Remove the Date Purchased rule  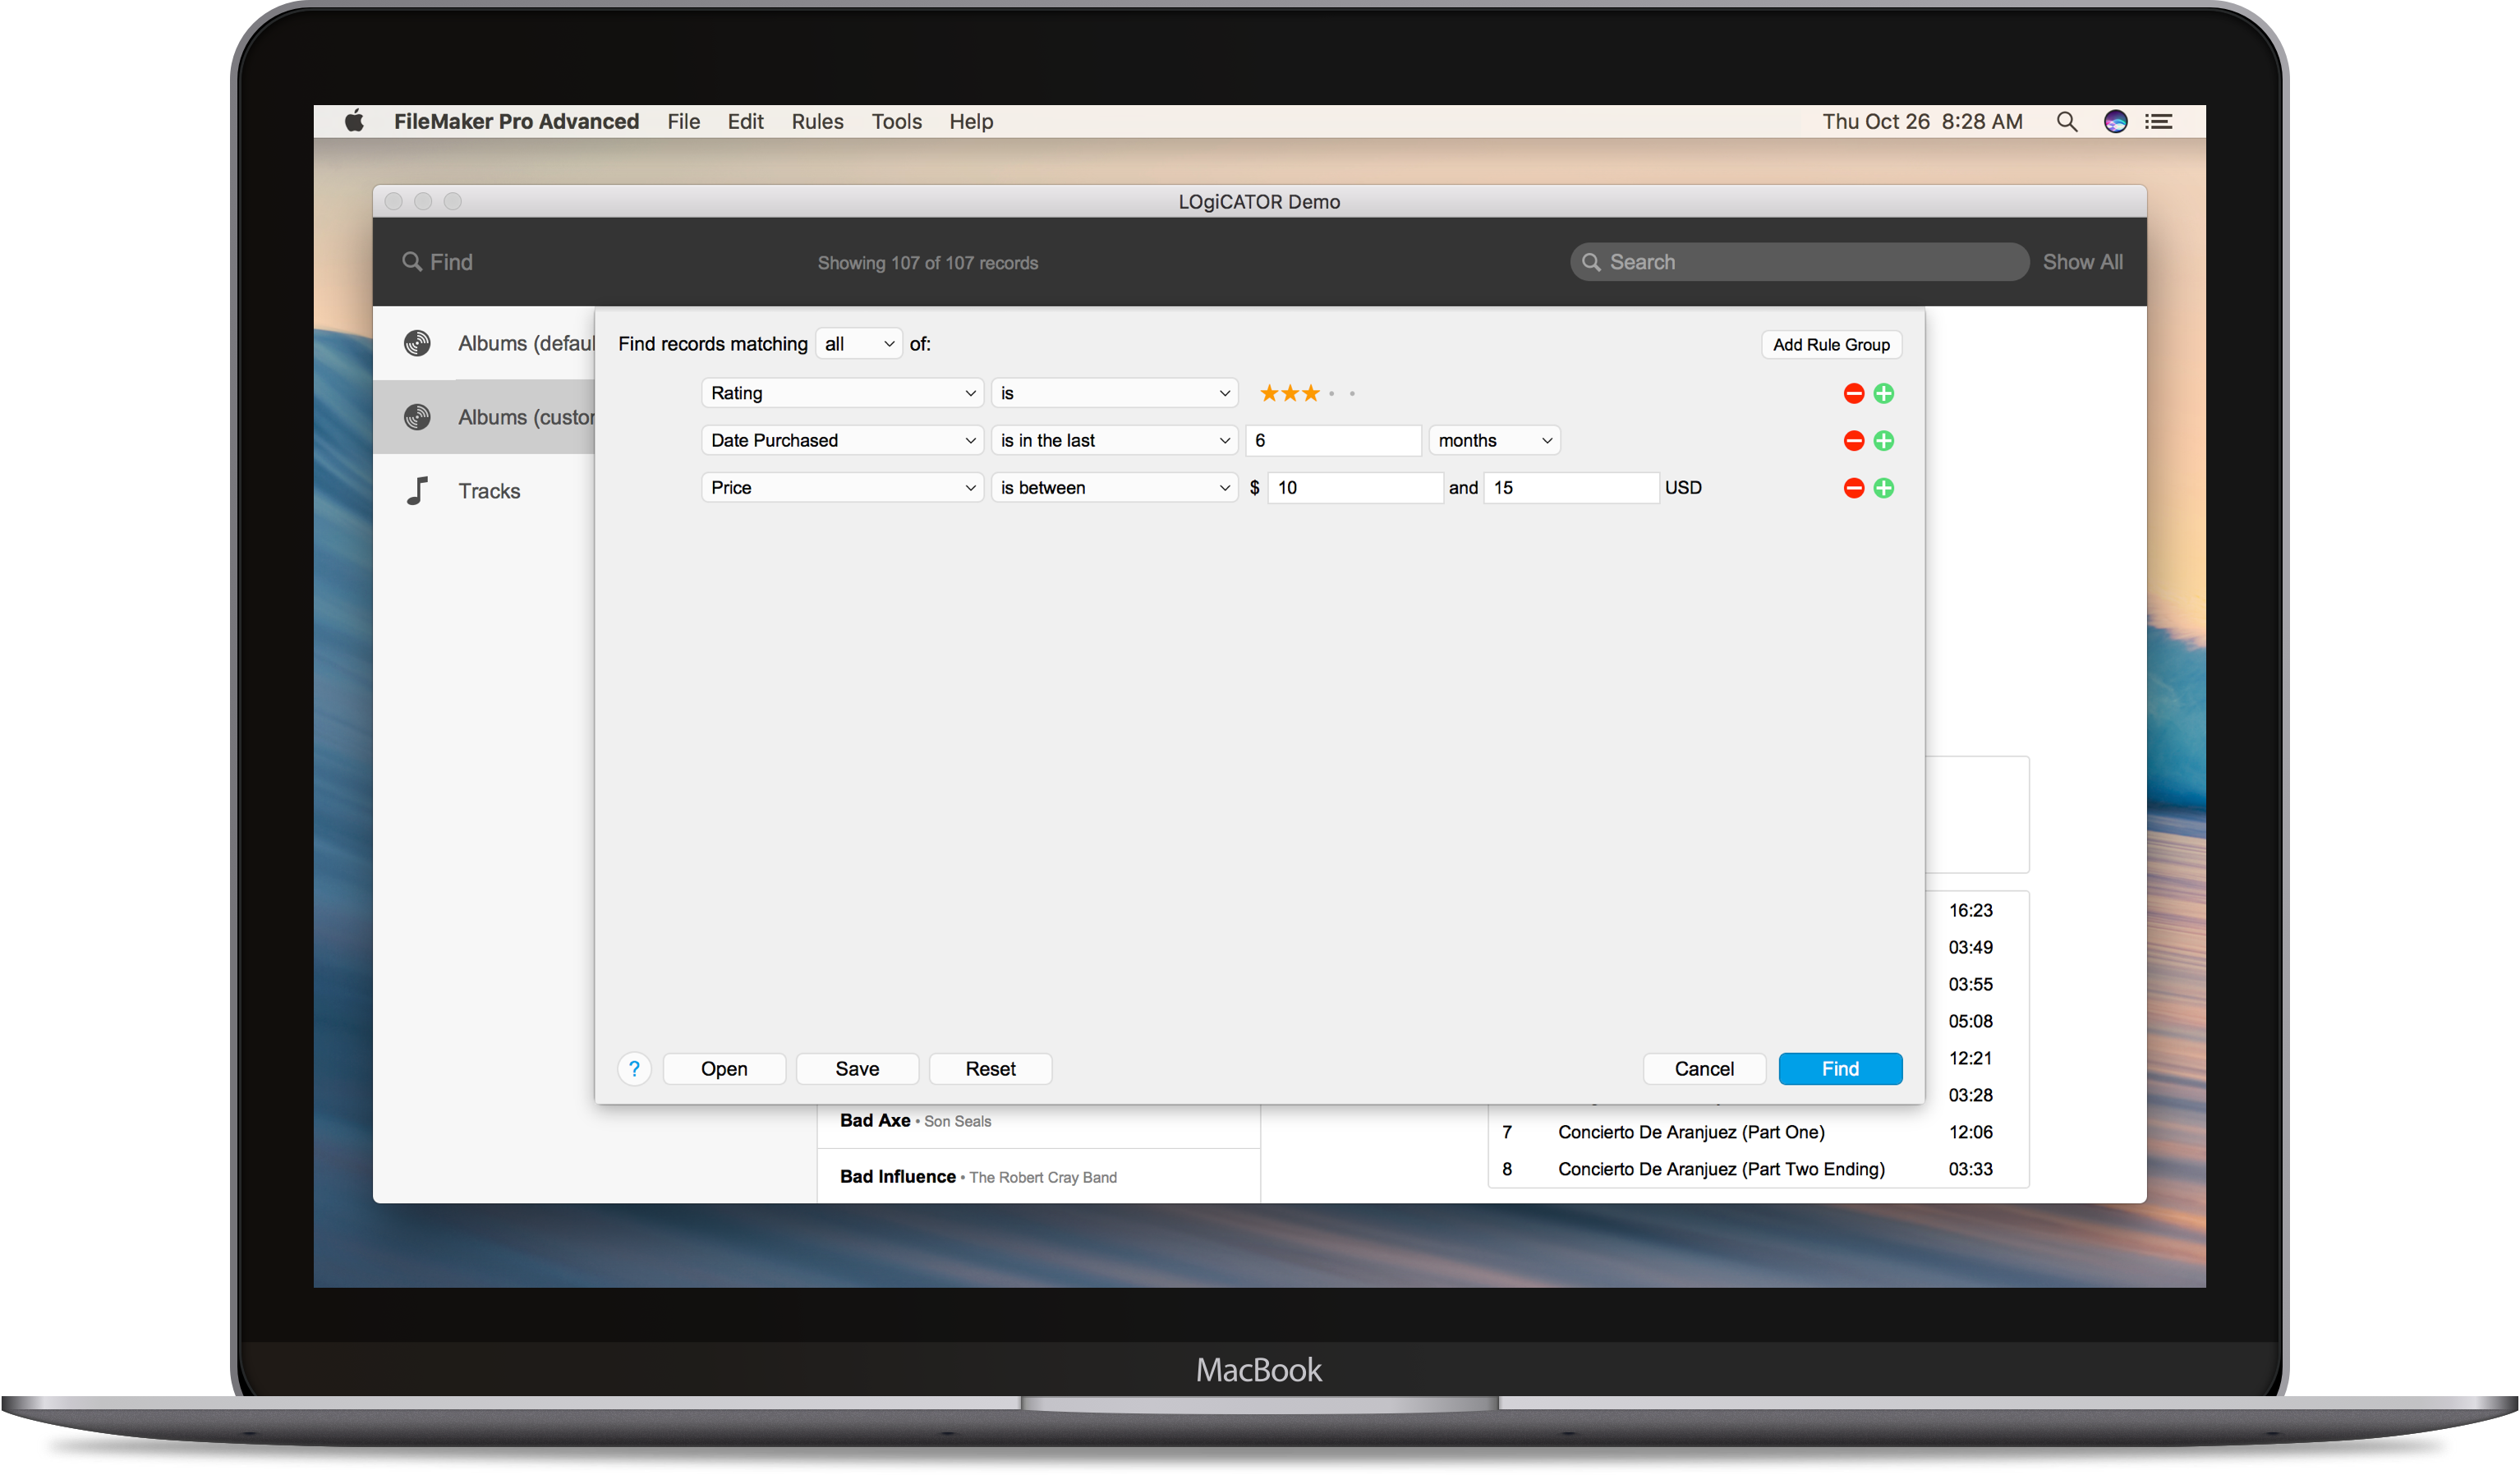click(x=1853, y=440)
